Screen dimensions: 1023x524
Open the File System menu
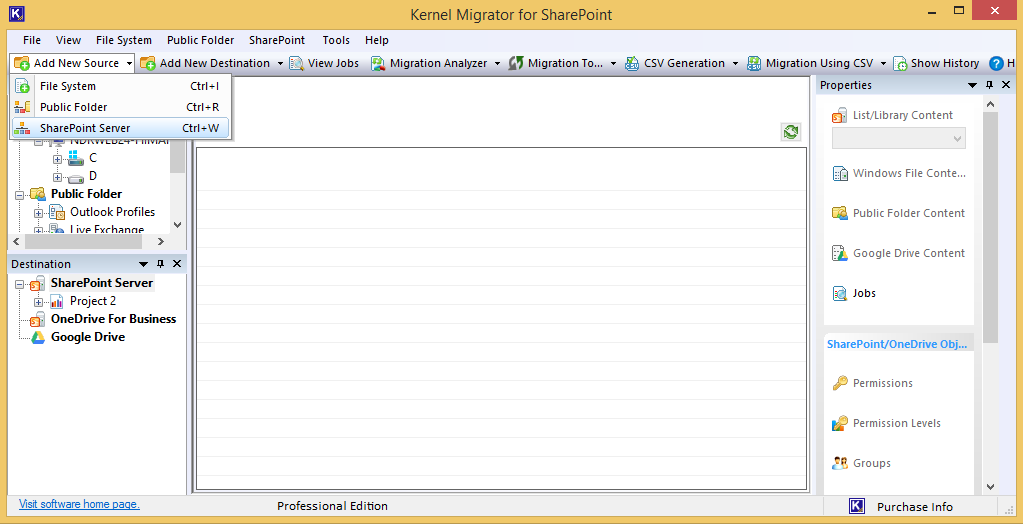point(123,40)
